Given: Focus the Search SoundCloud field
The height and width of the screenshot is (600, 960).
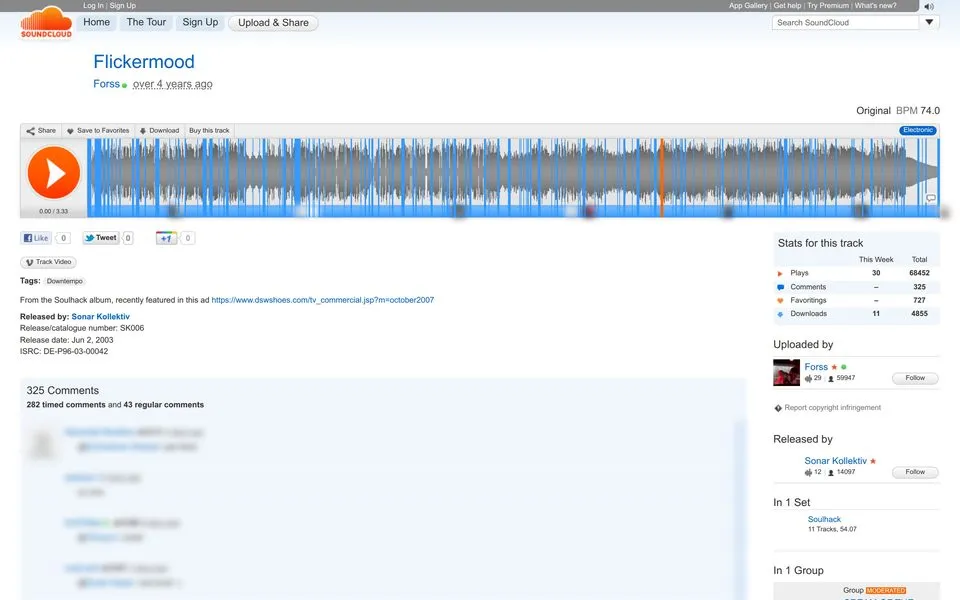Looking at the screenshot, I should [x=845, y=23].
